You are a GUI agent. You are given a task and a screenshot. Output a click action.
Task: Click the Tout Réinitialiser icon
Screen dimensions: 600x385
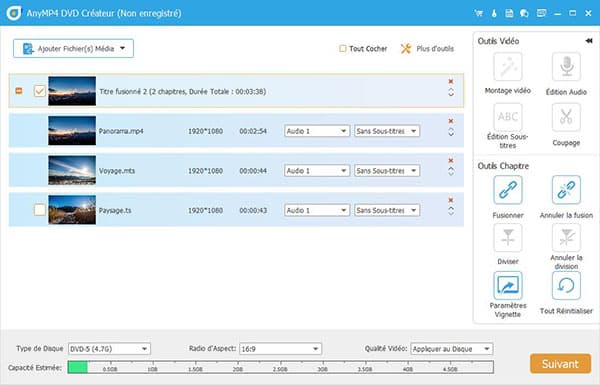(x=566, y=285)
